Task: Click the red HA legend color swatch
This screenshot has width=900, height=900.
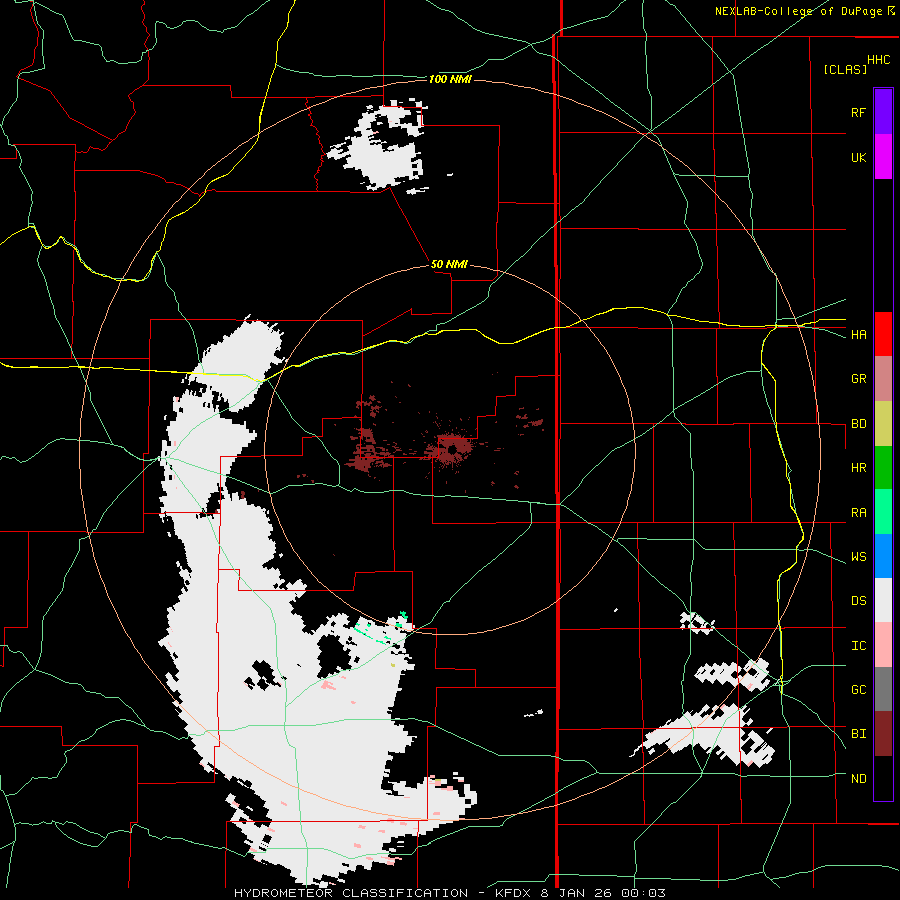Action: (x=883, y=334)
